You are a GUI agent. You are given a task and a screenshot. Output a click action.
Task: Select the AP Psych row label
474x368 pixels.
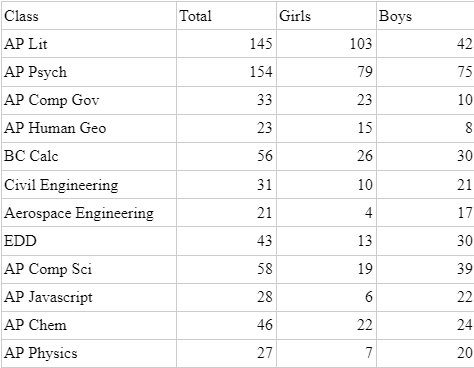pyautogui.click(x=89, y=72)
